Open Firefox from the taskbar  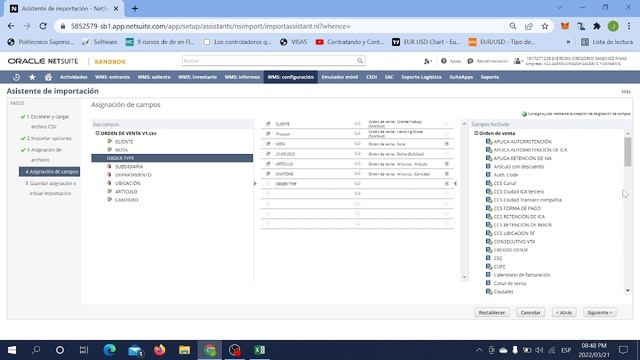click(x=160, y=350)
